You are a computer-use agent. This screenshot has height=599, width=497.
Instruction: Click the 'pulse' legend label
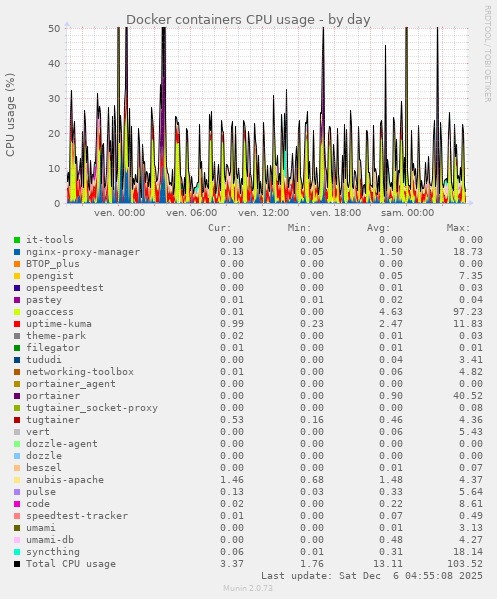tap(41, 492)
